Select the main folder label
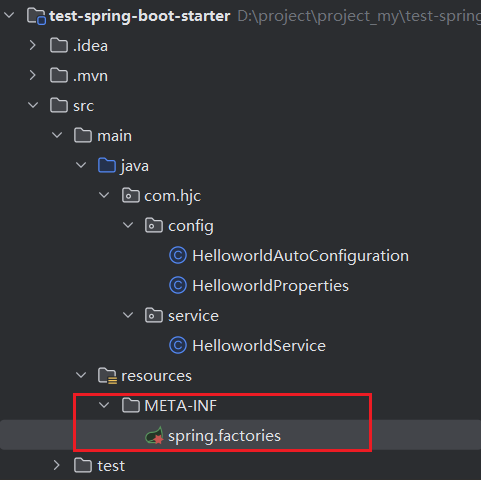The height and width of the screenshot is (480, 481). tap(114, 136)
